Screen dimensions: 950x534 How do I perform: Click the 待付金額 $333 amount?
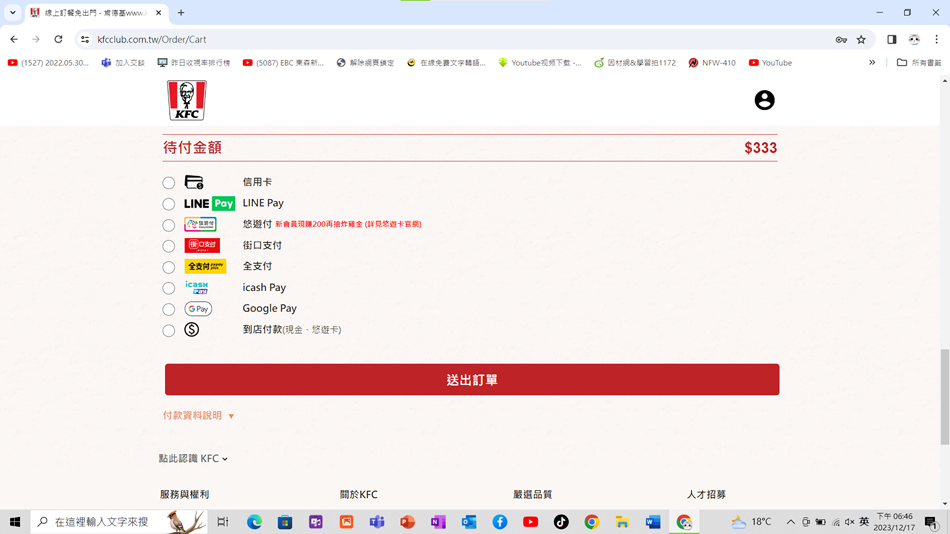[760, 148]
